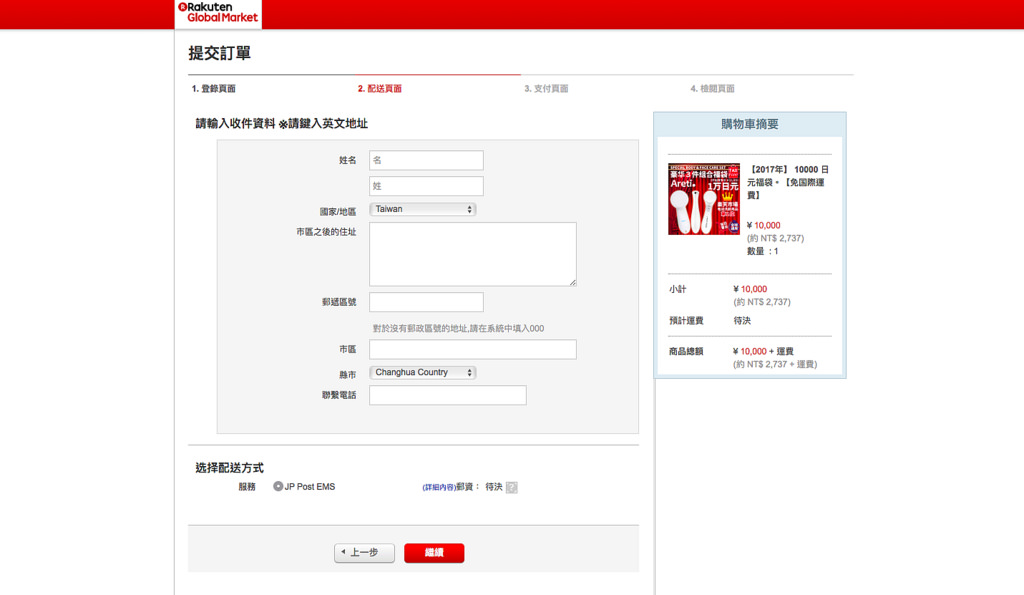This screenshot has width=1024, height=595.
Task: Click the 上一步 back button
Action: click(364, 553)
